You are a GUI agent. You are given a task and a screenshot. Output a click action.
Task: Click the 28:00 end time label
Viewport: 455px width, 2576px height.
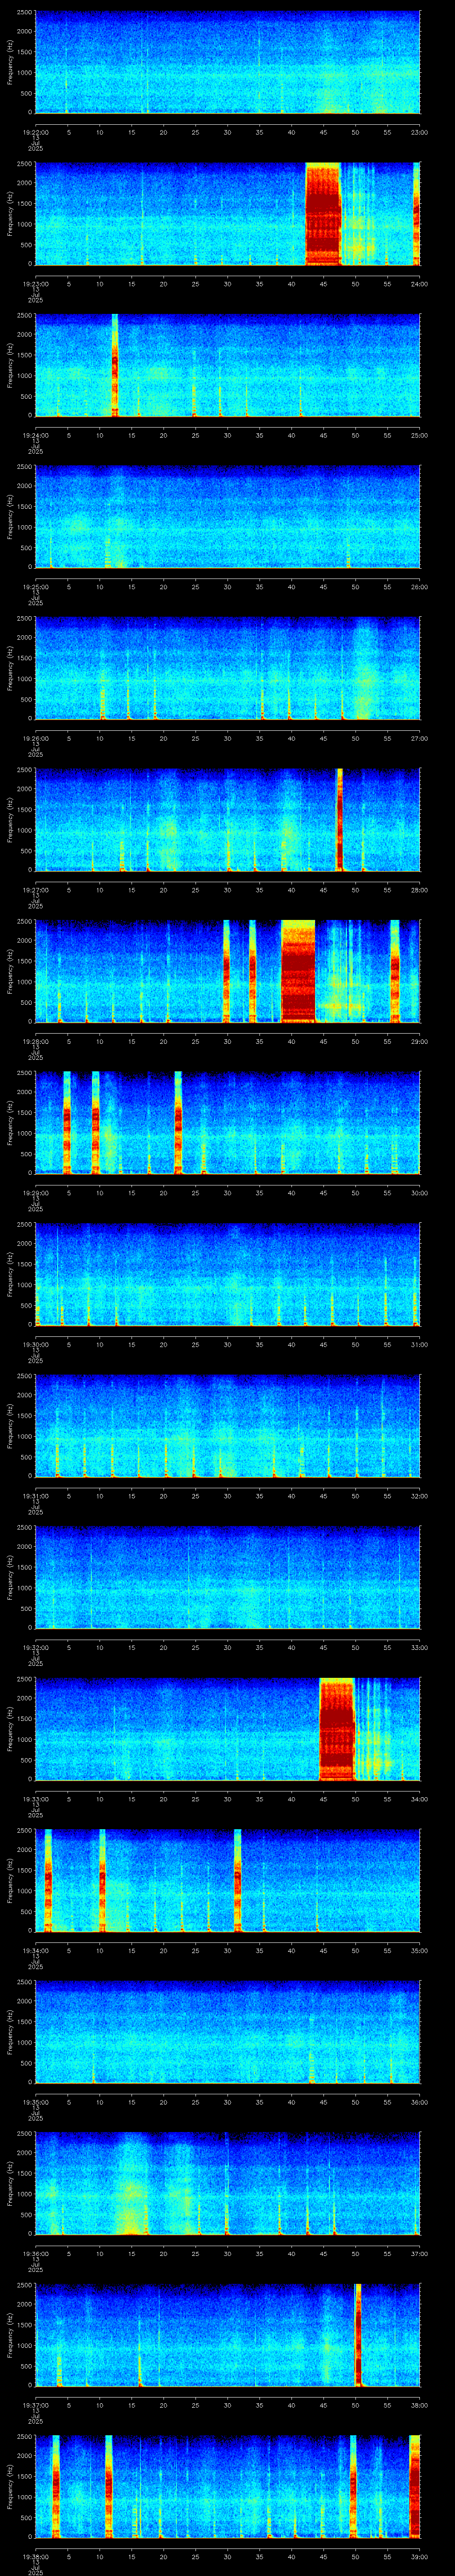[x=419, y=890]
